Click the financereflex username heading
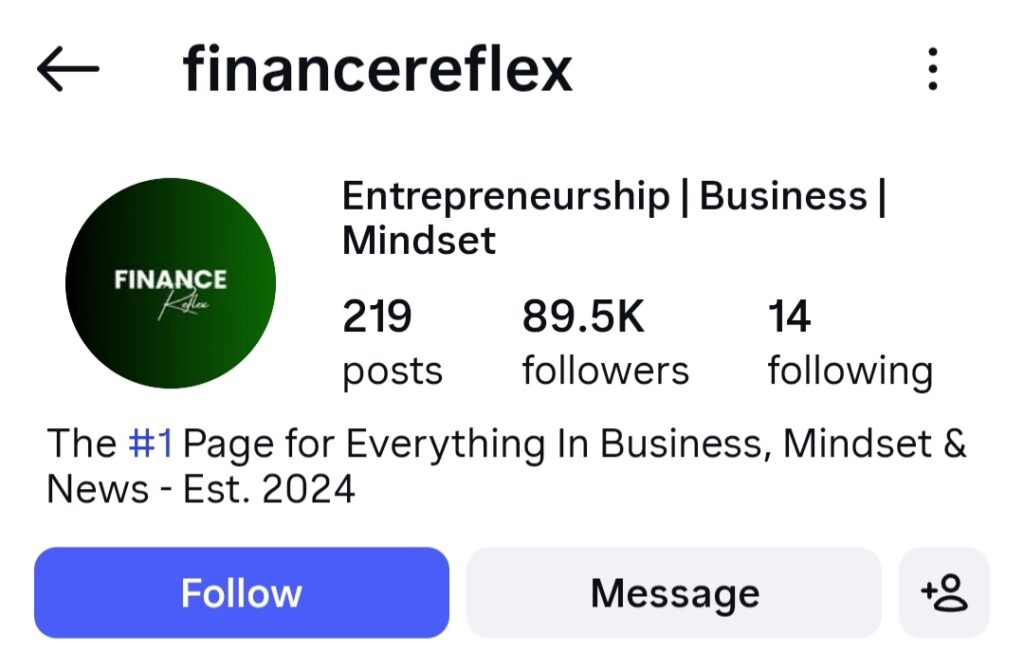Screen dimensions: 1024x669 pyautogui.click(x=377, y=69)
